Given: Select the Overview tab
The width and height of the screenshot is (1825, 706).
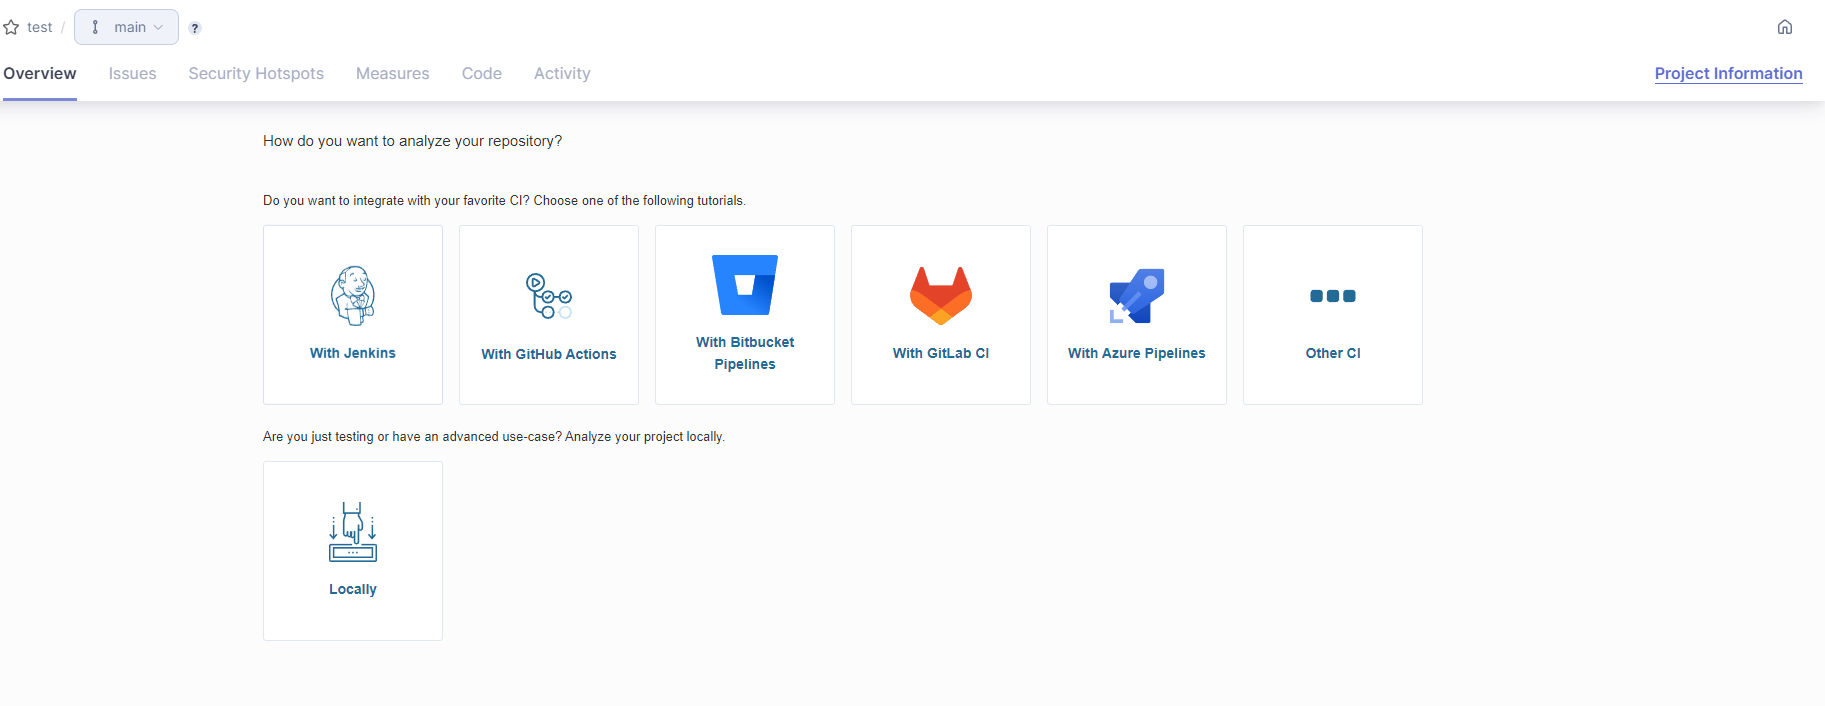Looking at the screenshot, I should click(40, 74).
